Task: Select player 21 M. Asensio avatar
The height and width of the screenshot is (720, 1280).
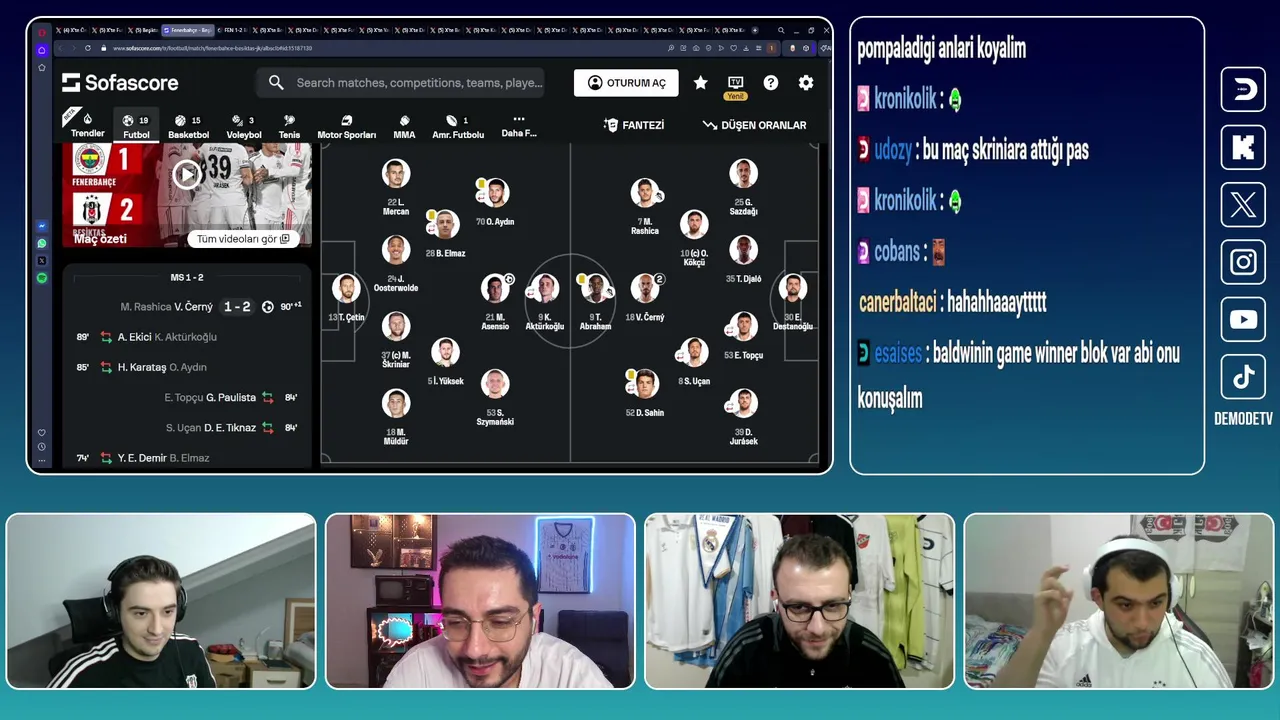Action: (495, 288)
